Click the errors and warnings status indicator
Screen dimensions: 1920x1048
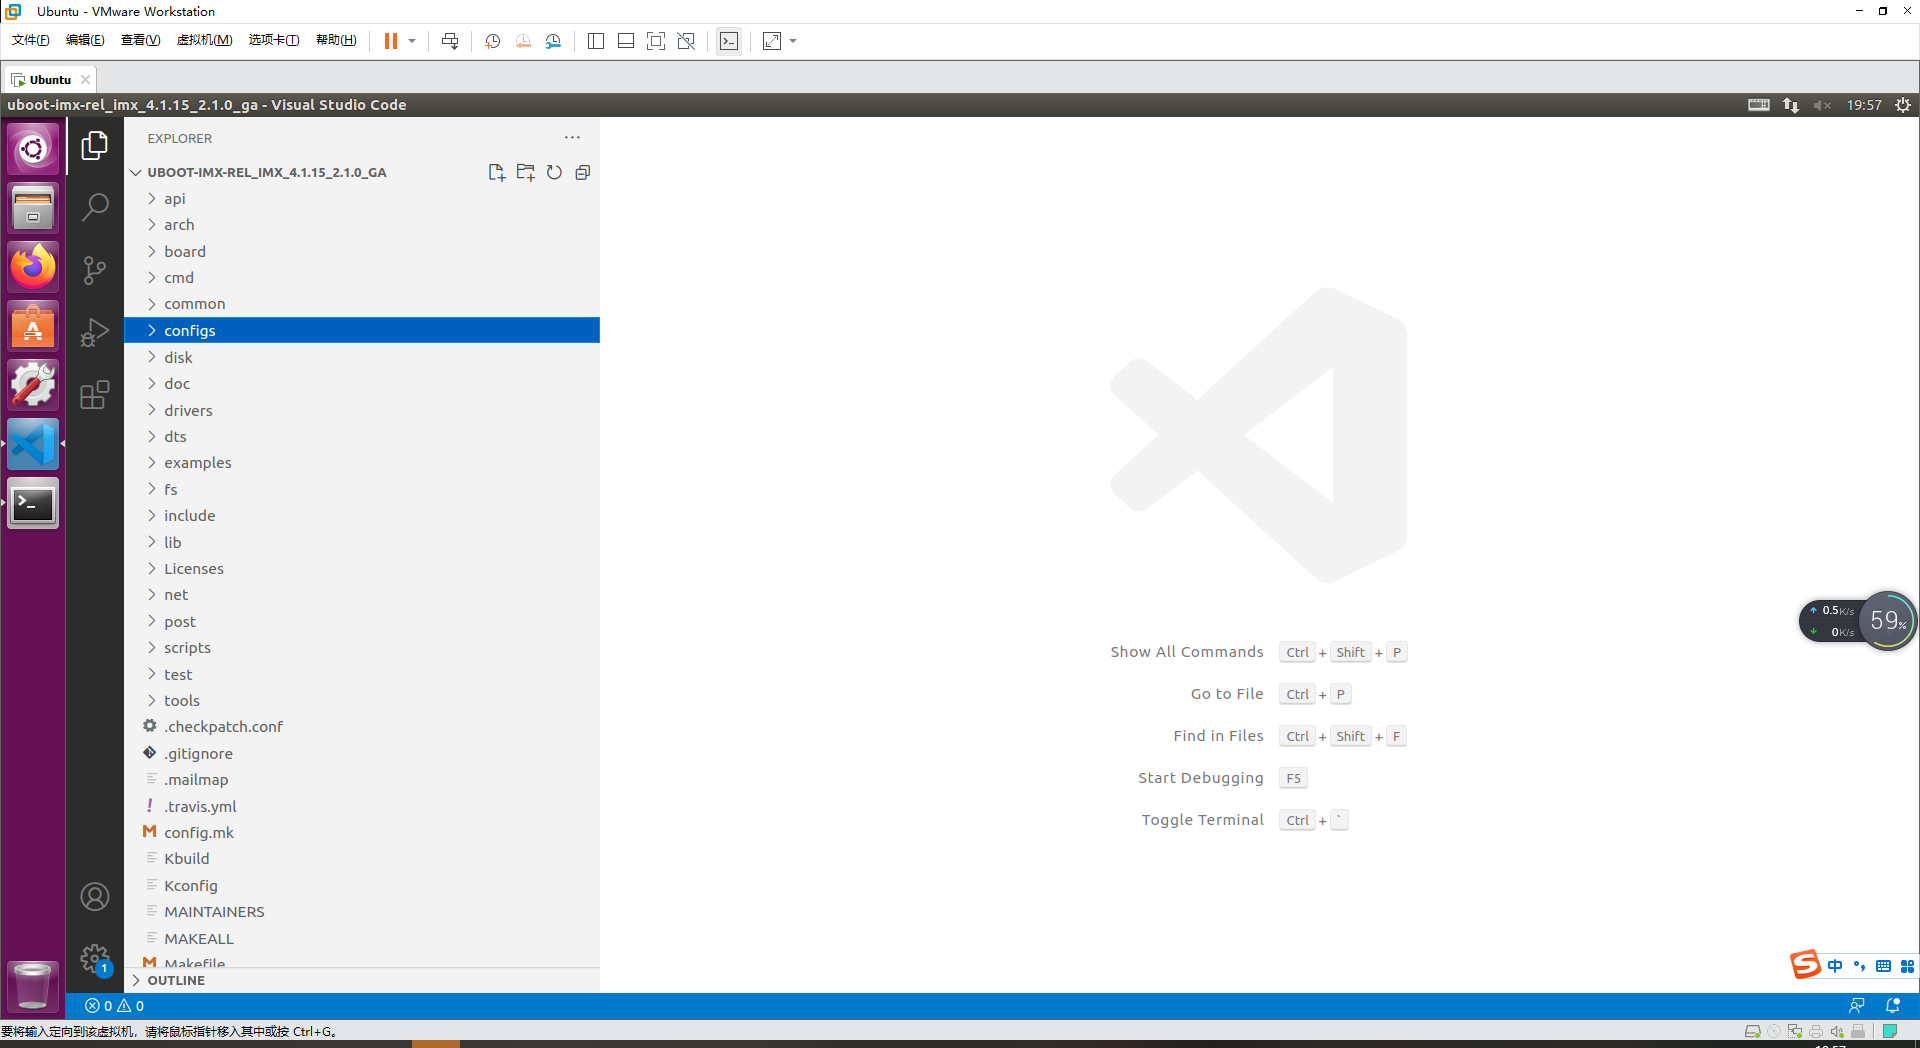pyautogui.click(x=115, y=1006)
